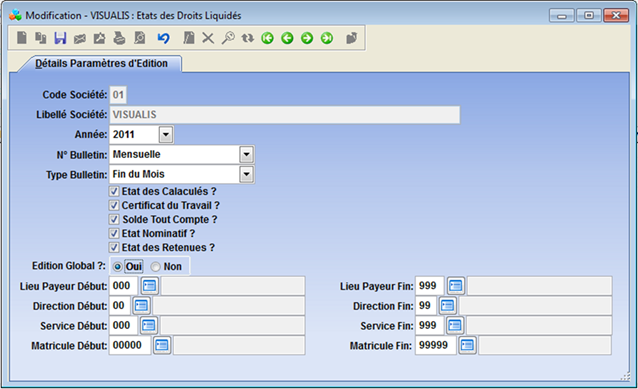Screen dimensions: 638x389
Task: Open lookup for Lieu Payeur Début
Action: click(149, 286)
